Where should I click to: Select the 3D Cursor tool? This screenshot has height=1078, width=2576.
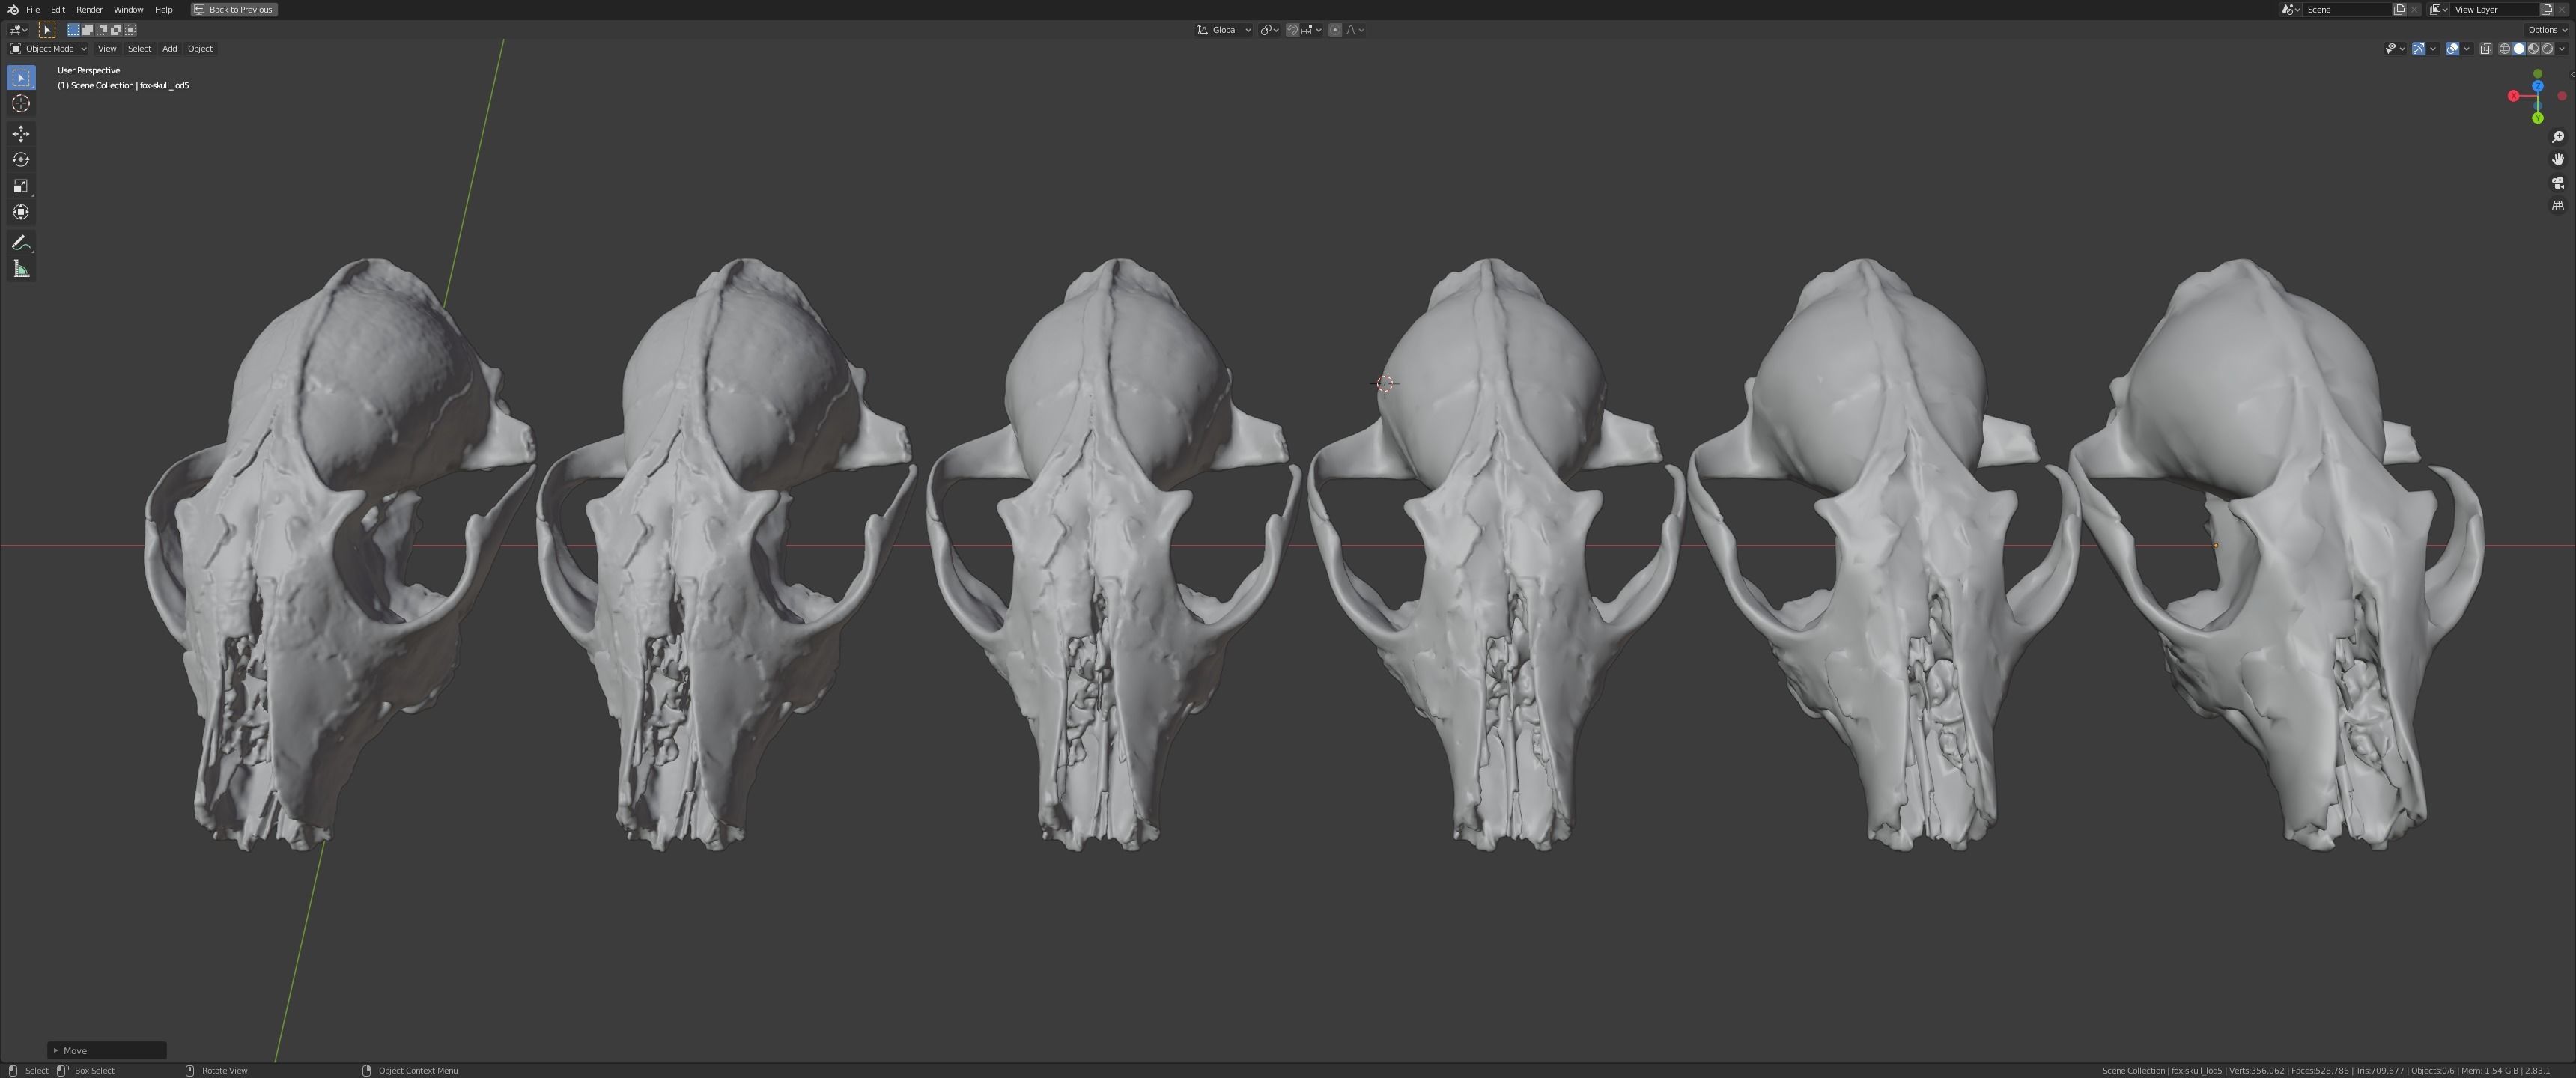click(21, 104)
